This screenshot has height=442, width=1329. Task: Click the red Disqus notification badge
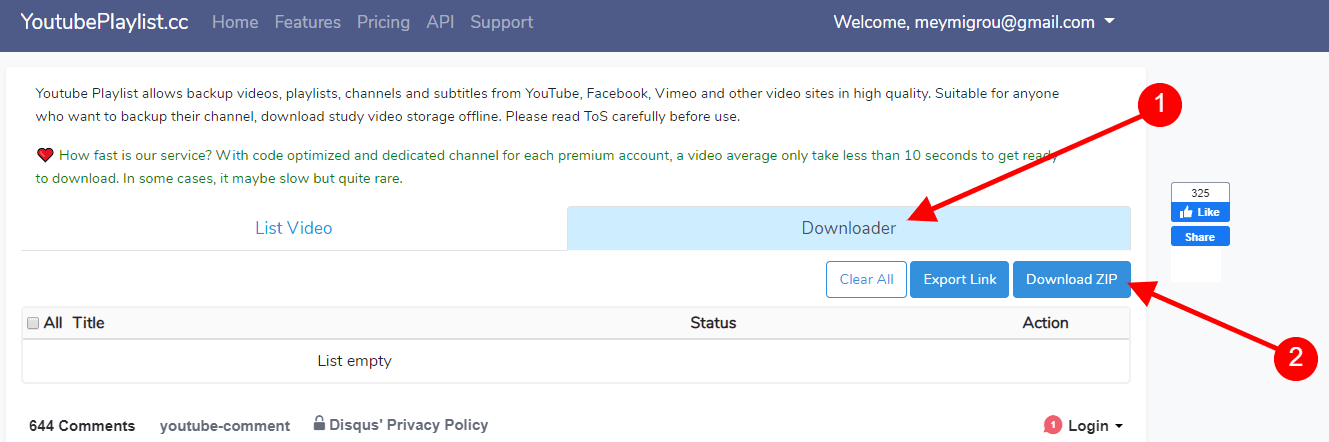(1052, 426)
